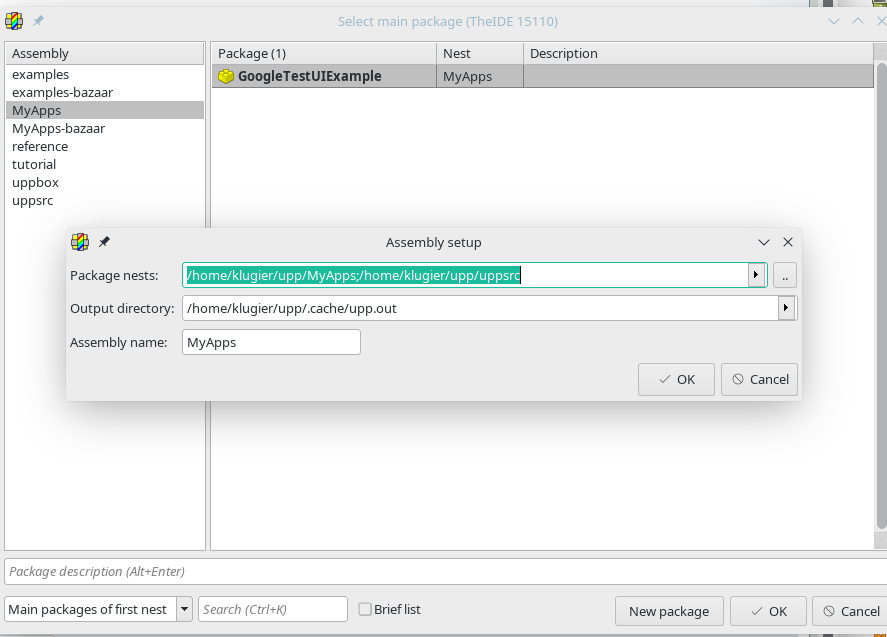Select the uppsrc assembly in list

tap(32, 200)
